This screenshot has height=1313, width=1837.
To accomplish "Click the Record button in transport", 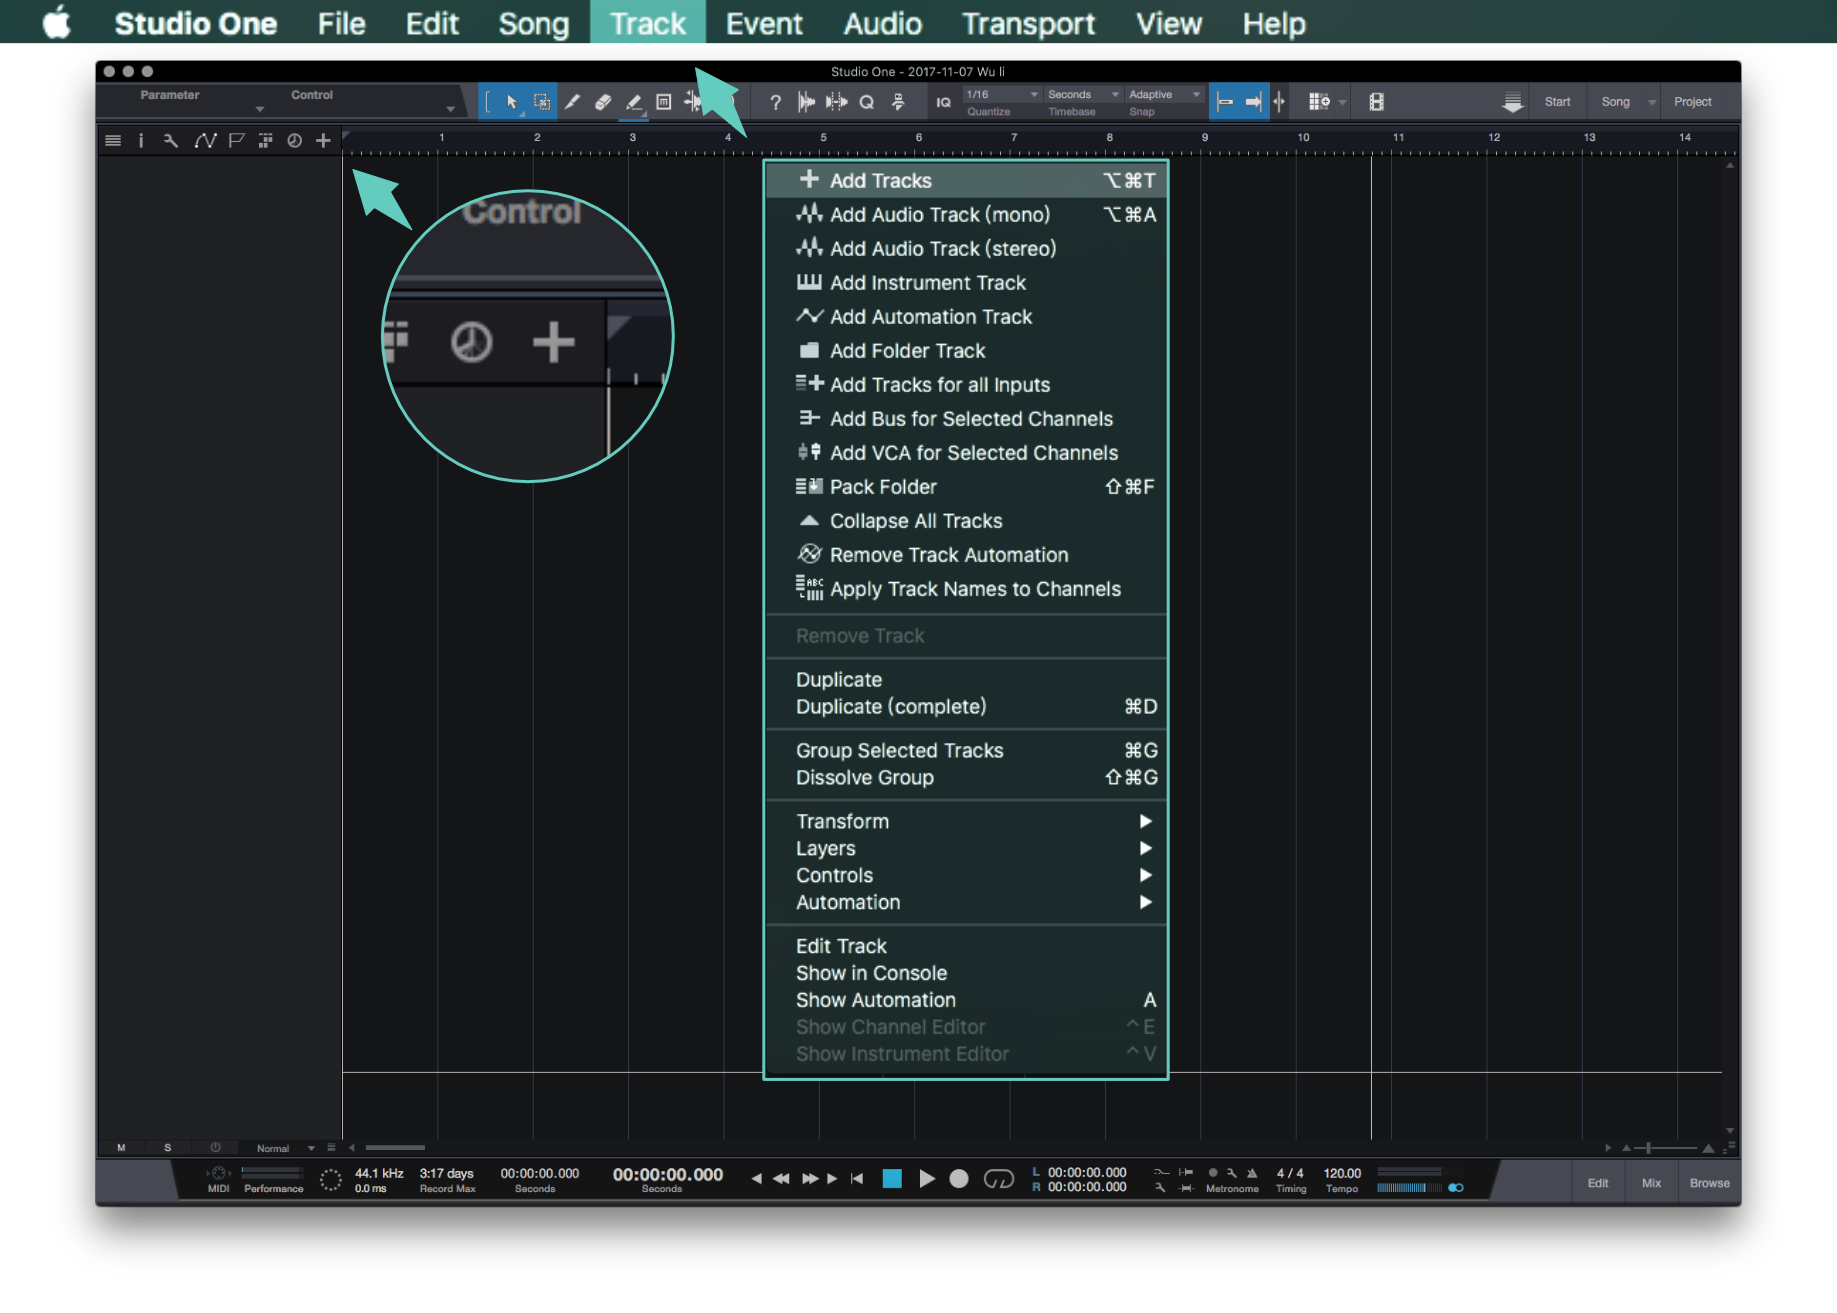I will [959, 1179].
